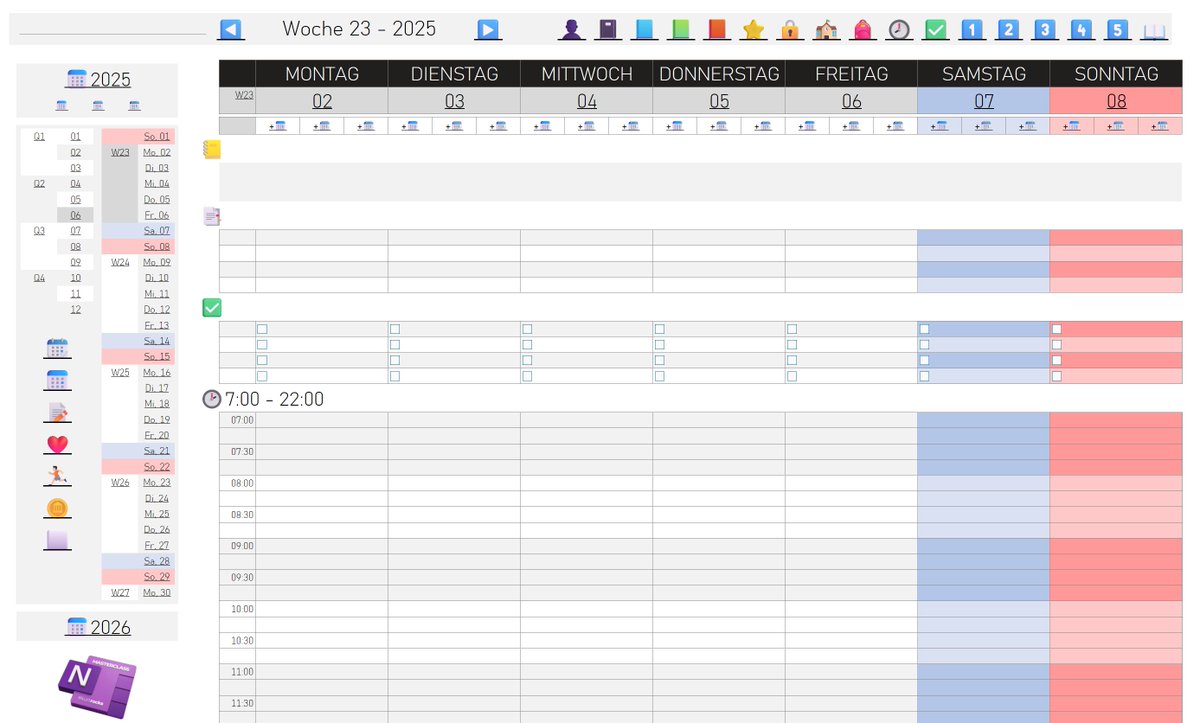Screen dimensions: 1200x723
Task: Tick the third task checkbox under Donnerstag
Action: click(x=660, y=360)
